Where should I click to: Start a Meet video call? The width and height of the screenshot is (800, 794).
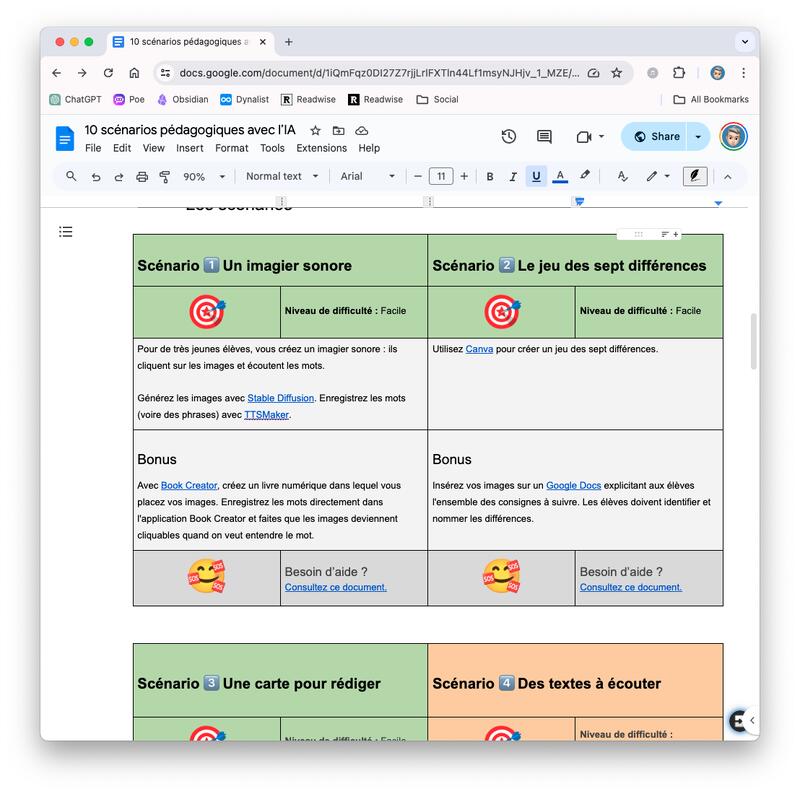(584, 137)
